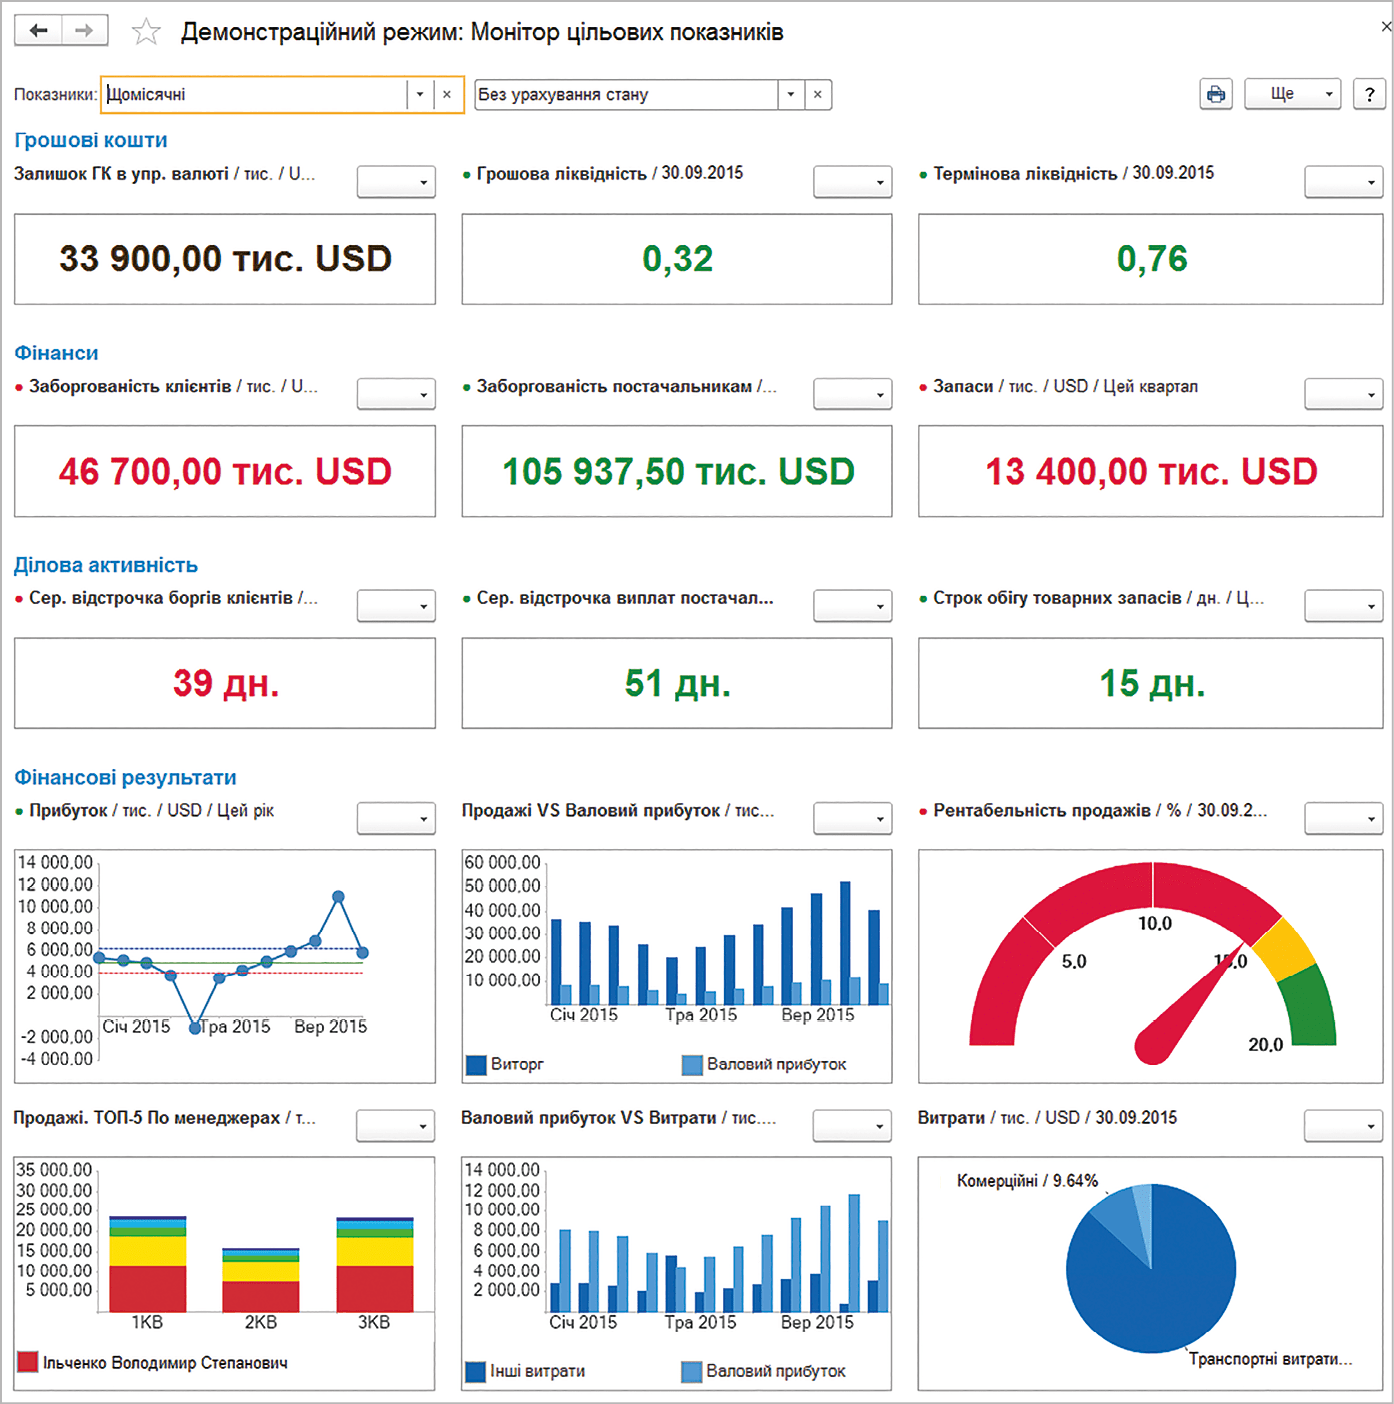
Task: Open help with the question mark button
Action: [1369, 94]
